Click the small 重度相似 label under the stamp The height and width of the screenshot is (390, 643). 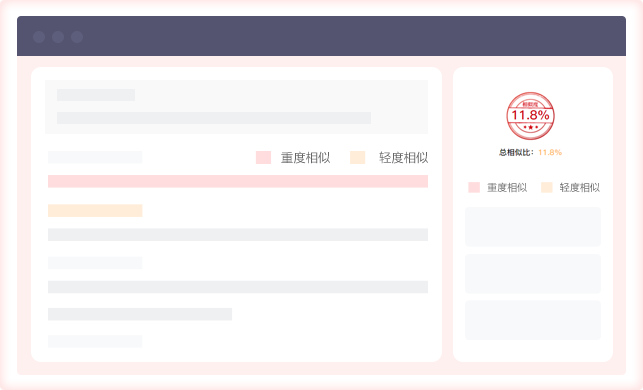pyautogui.click(x=507, y=187)
